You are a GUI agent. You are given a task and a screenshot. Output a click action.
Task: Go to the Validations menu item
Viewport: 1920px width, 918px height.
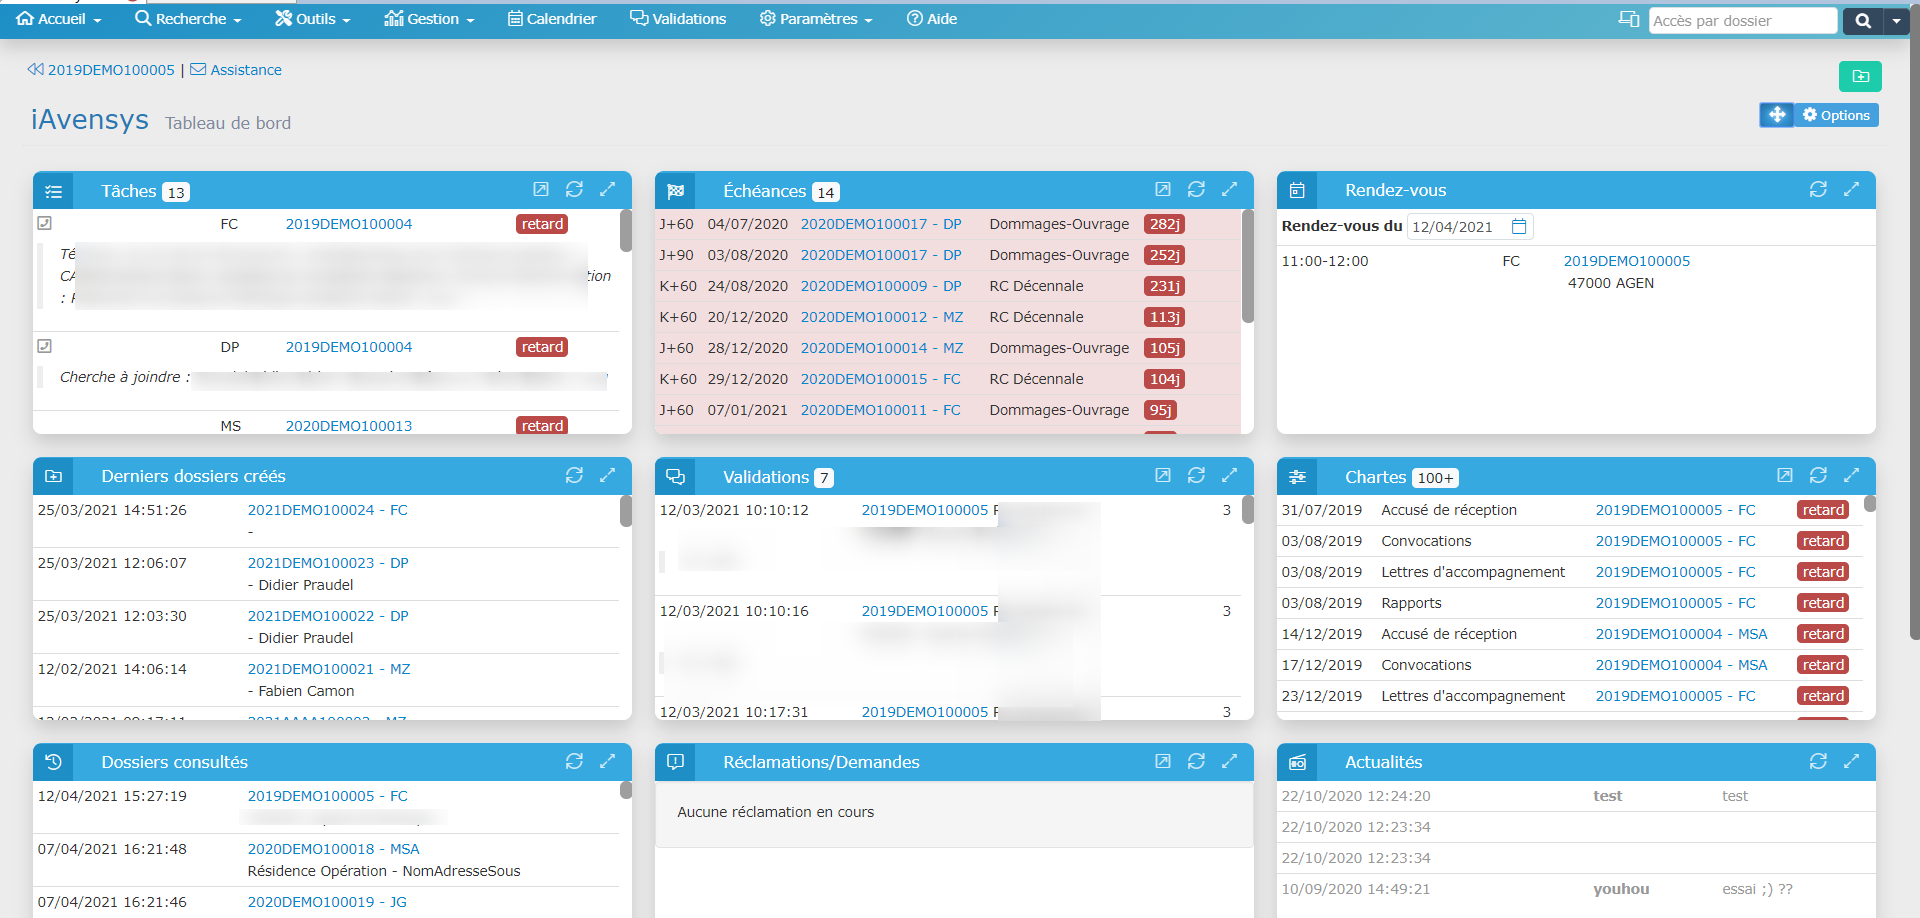(678, 19)
